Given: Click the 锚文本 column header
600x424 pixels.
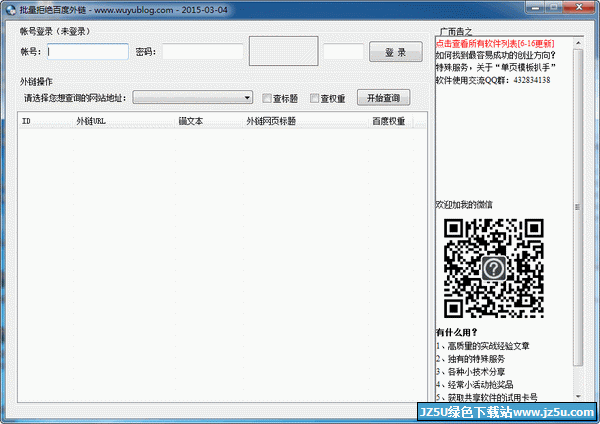Looking at the screenshot, I should tap(209, 121).
